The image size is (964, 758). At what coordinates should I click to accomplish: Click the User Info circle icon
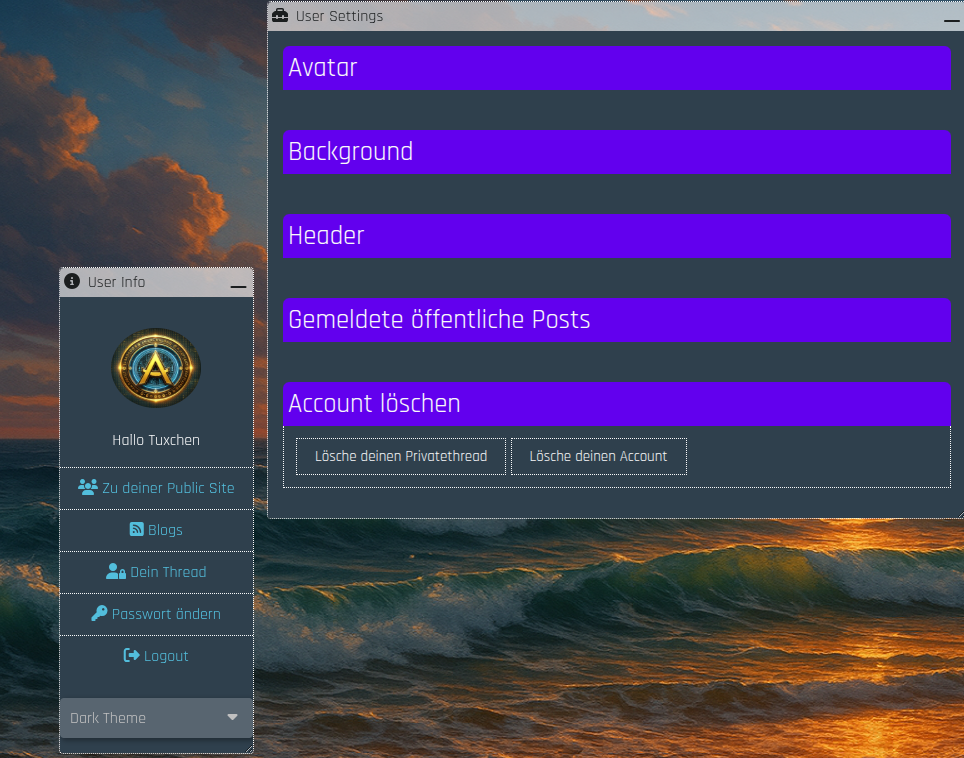point(72,281)
